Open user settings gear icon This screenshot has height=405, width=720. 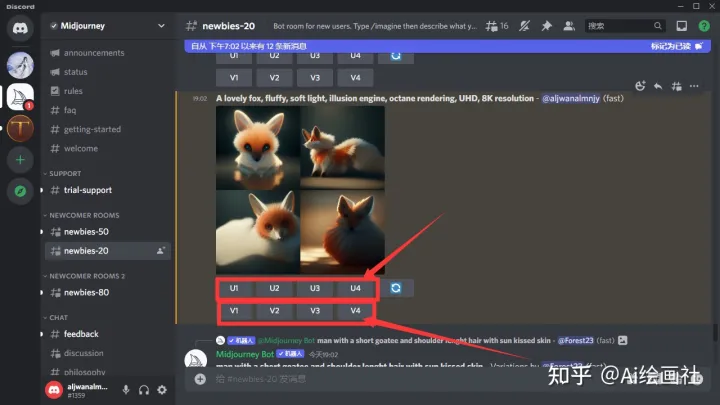click(162, 389)
